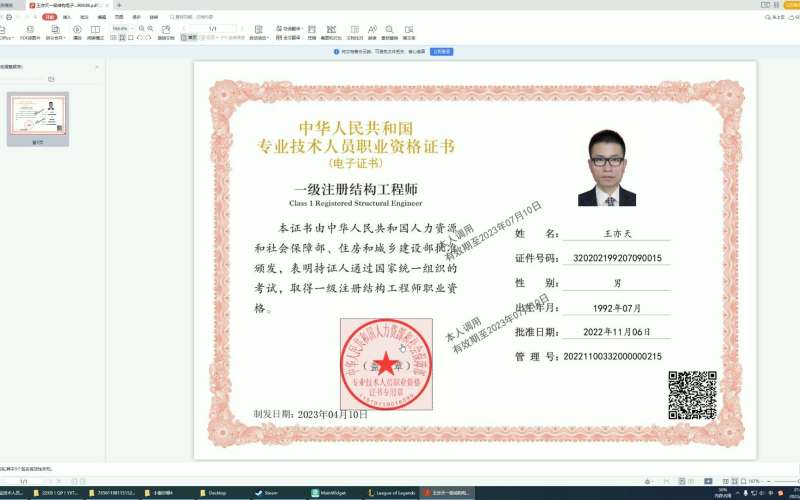Screen dimensions: 800x500
Task: Switch to the Insert ribbon tab
Action: pyautogui.click(x=67, y=17)
